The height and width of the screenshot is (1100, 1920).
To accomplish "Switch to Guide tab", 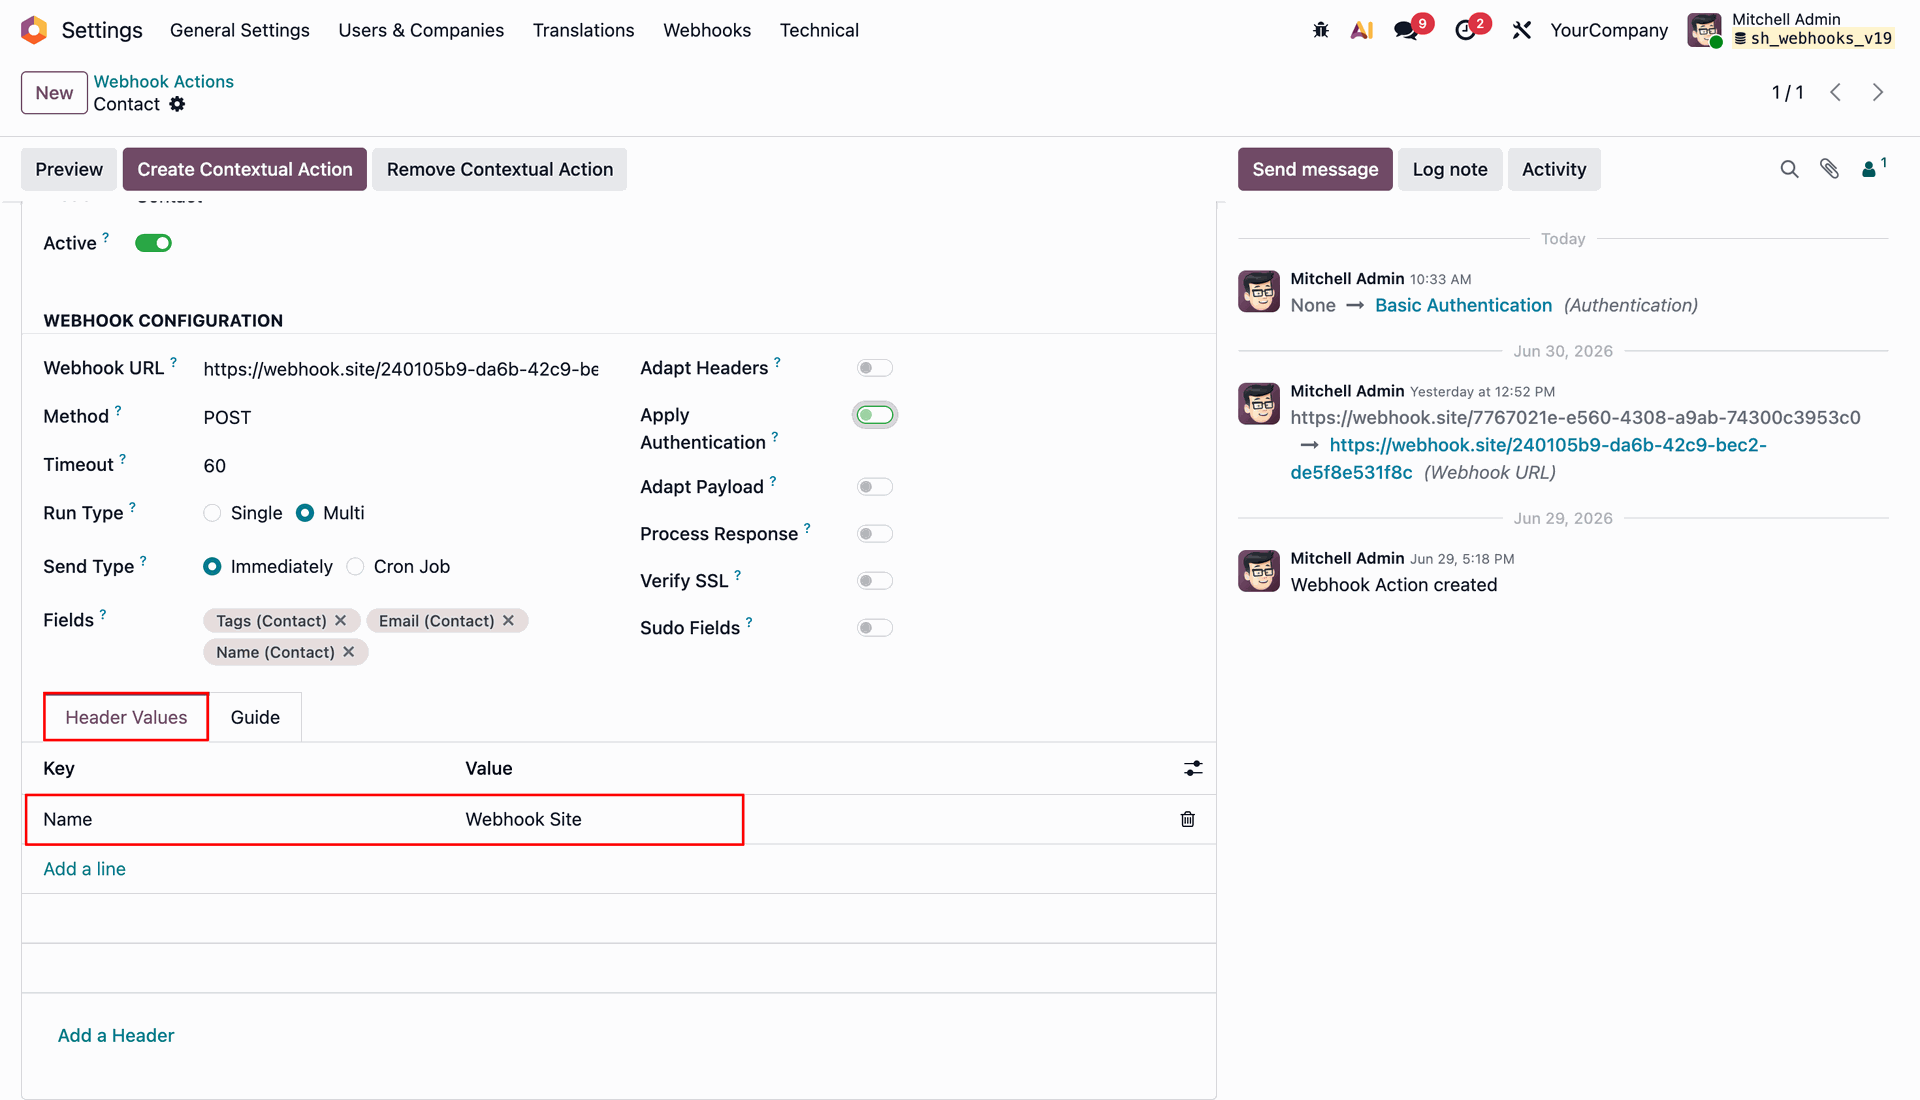I will [255, 717].
